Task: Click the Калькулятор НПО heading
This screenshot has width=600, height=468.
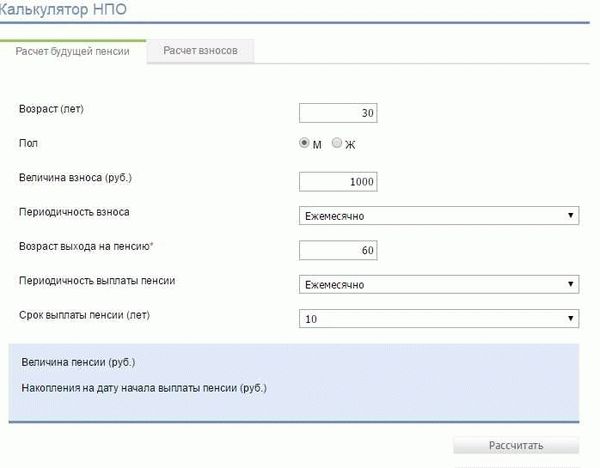Action: coord(62,9)
